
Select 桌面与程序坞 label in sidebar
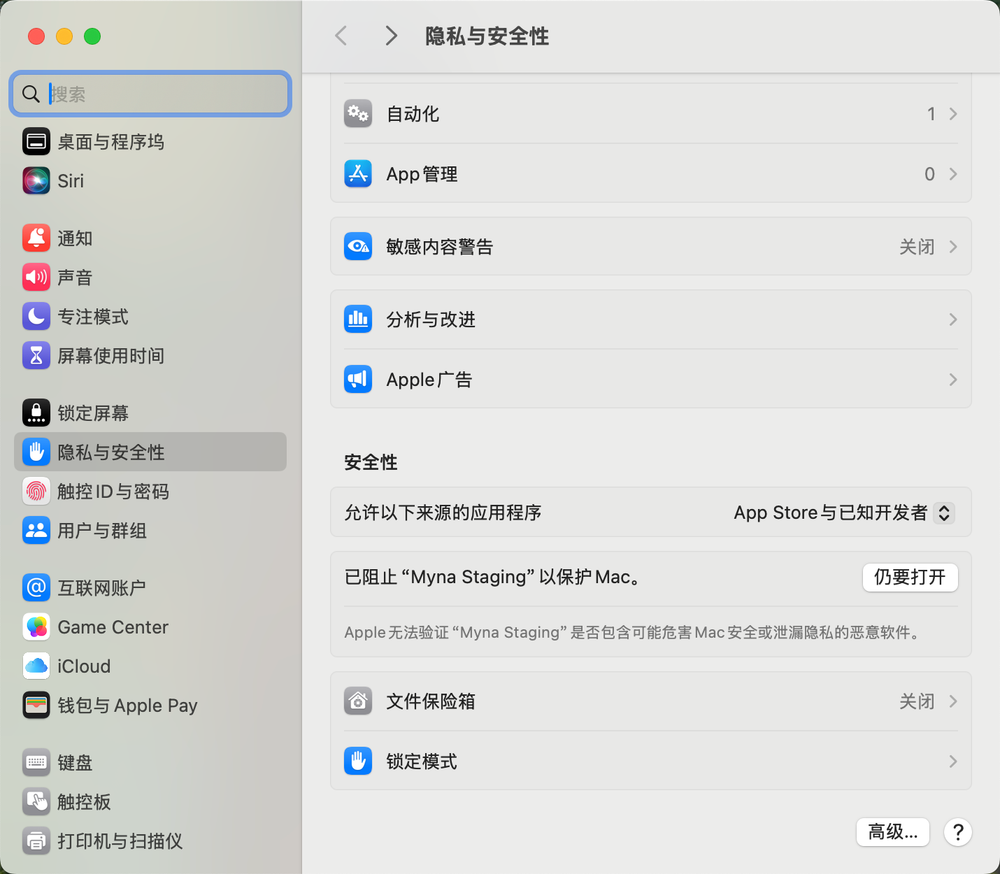click(111, 142)
